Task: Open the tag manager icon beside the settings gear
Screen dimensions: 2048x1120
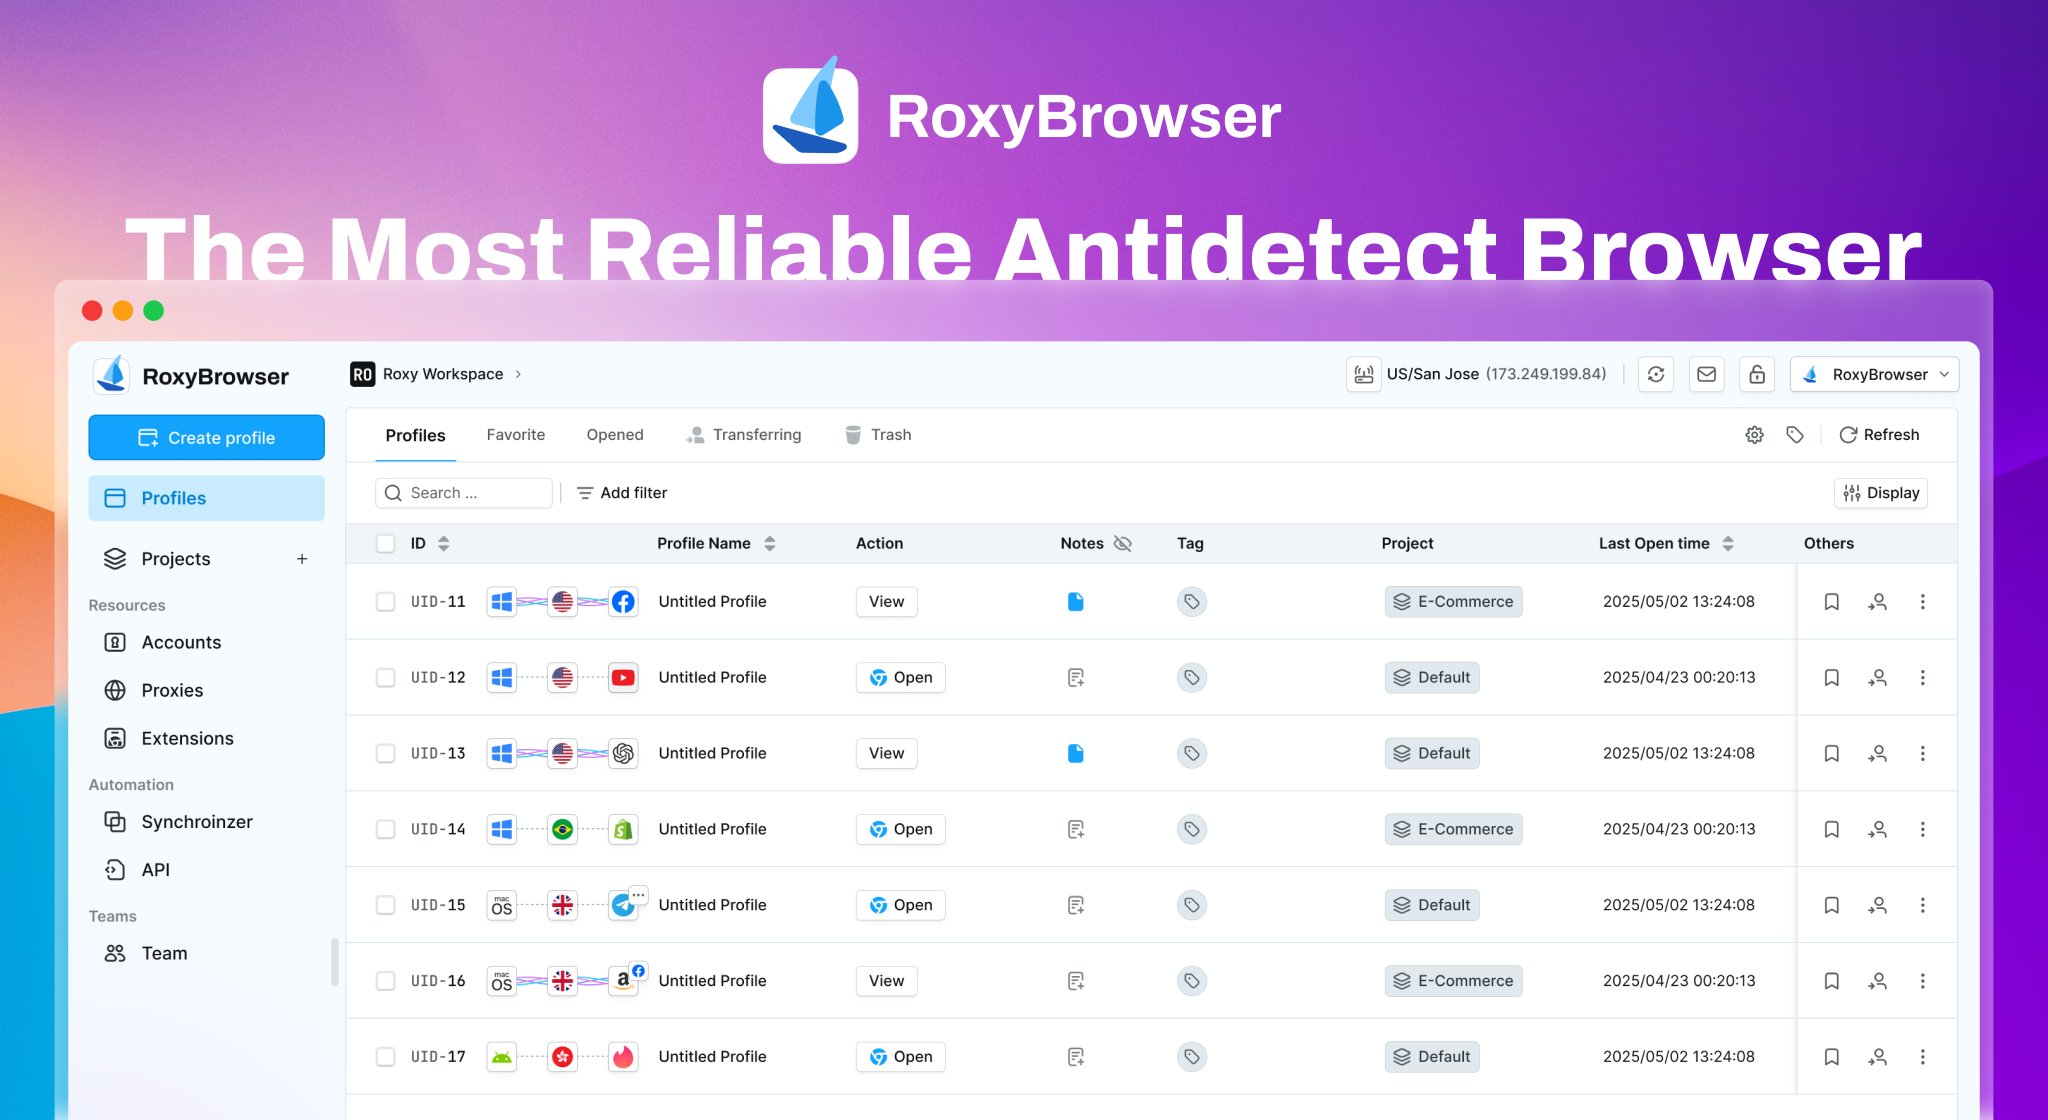Action: pos(1795,434)
